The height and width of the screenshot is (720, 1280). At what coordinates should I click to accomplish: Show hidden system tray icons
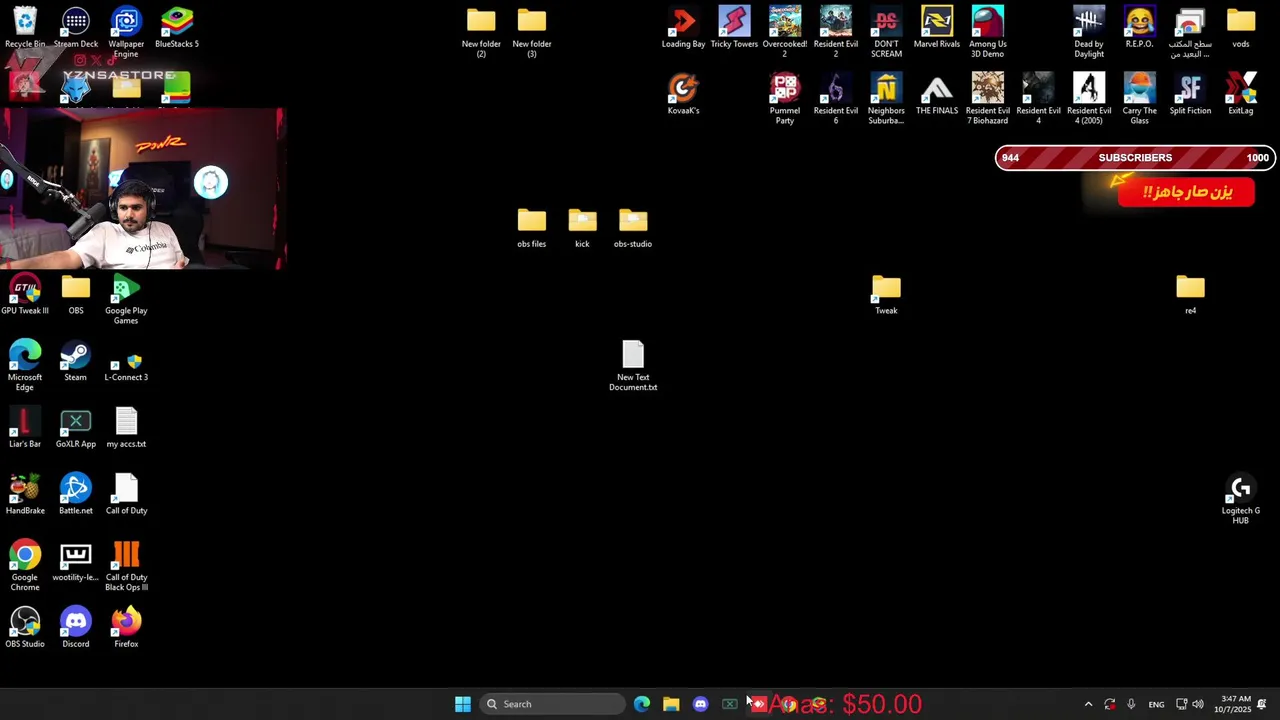click(x=1088, y=704)
